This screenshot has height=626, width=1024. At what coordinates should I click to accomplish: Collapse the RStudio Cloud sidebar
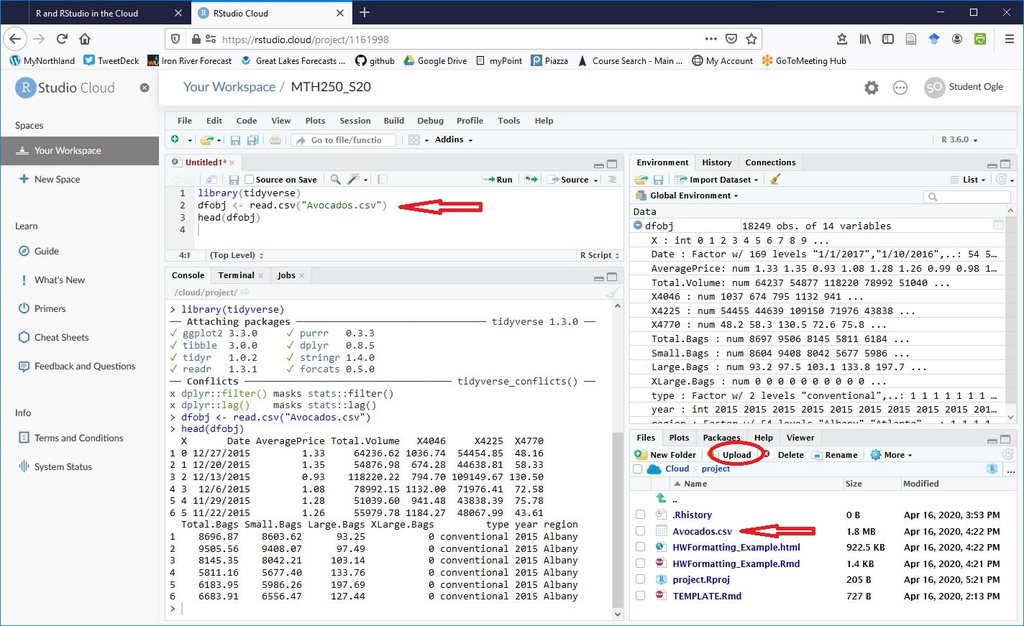pyautogui.click(x=144, y=87)
